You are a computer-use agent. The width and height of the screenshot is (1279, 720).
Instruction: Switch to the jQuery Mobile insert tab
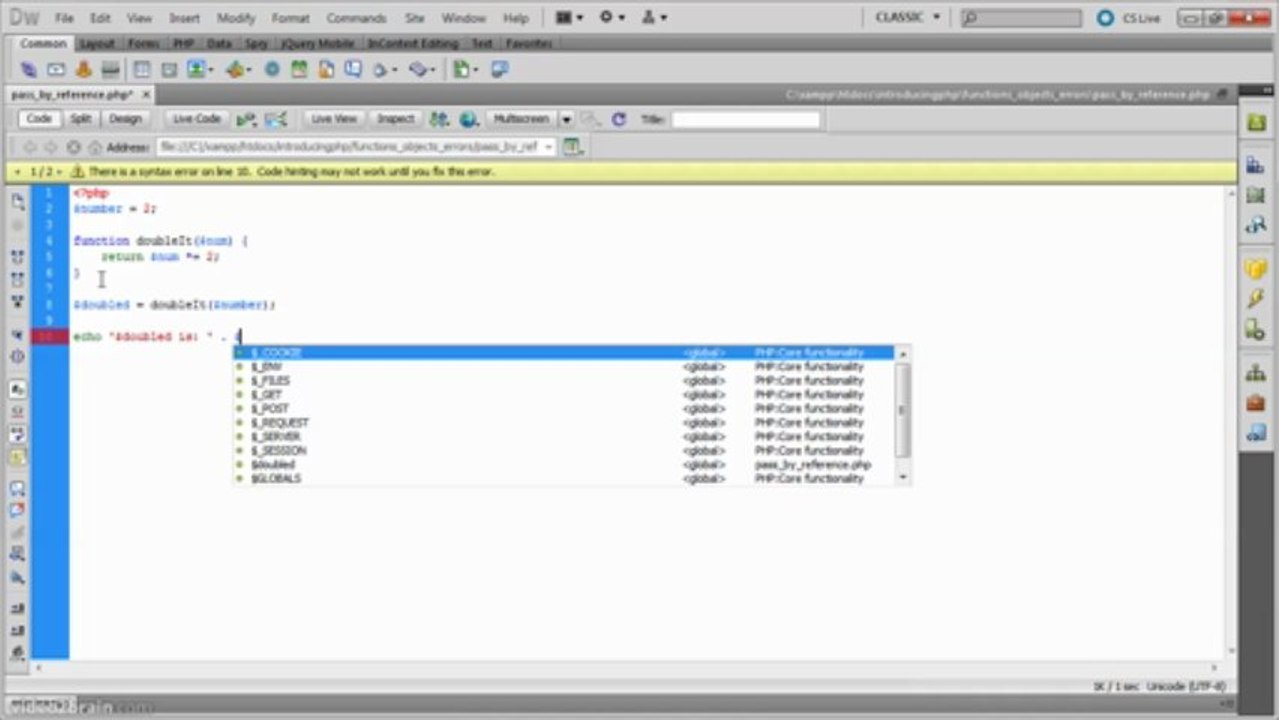tap(317, 44)
